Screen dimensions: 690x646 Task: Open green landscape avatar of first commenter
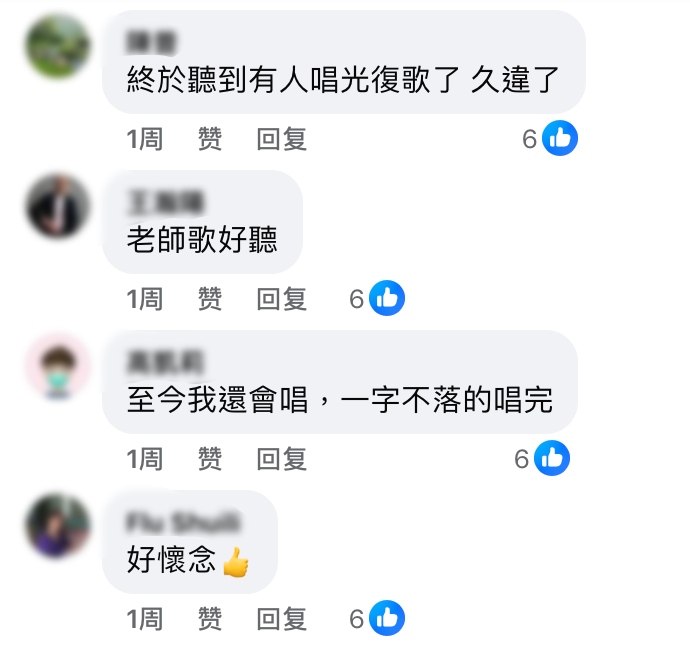pos(58,46)
